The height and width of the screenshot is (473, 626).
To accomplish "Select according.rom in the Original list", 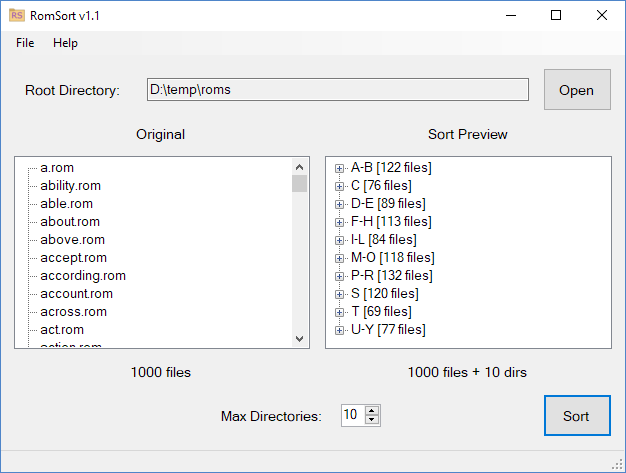I will (83, 276).
